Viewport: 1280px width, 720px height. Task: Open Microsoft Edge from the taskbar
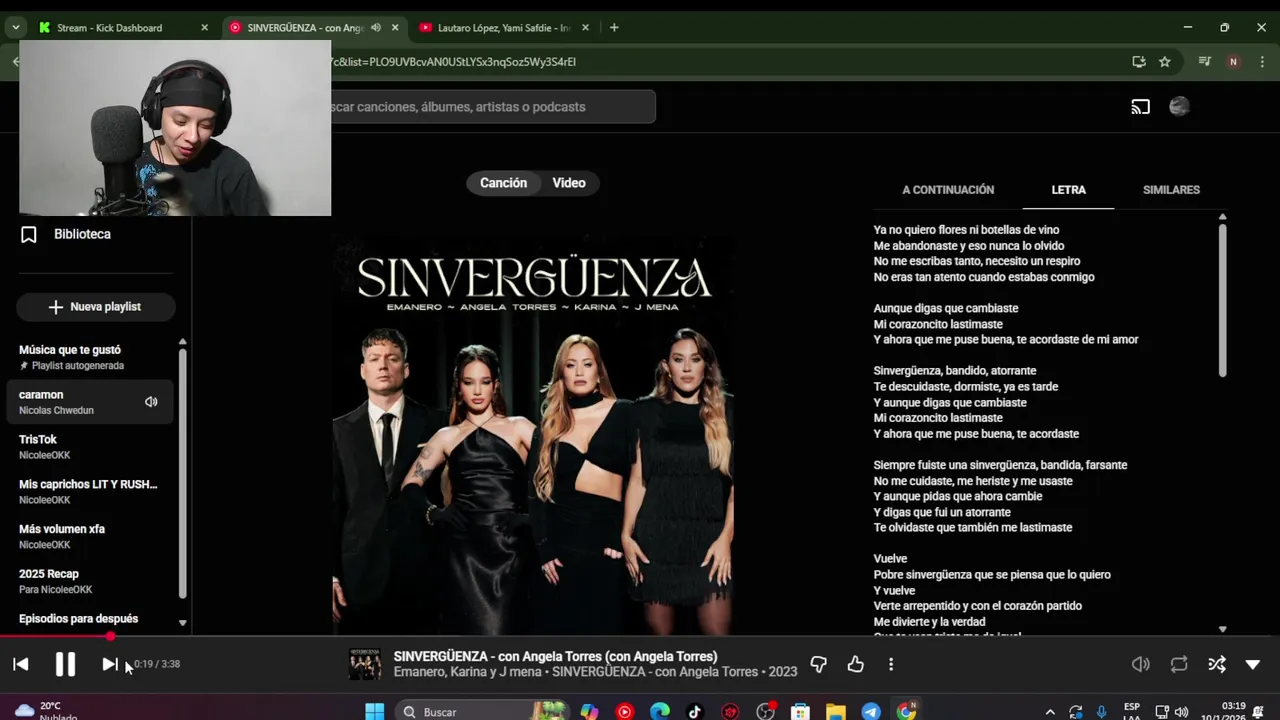(x=660, y=712)
